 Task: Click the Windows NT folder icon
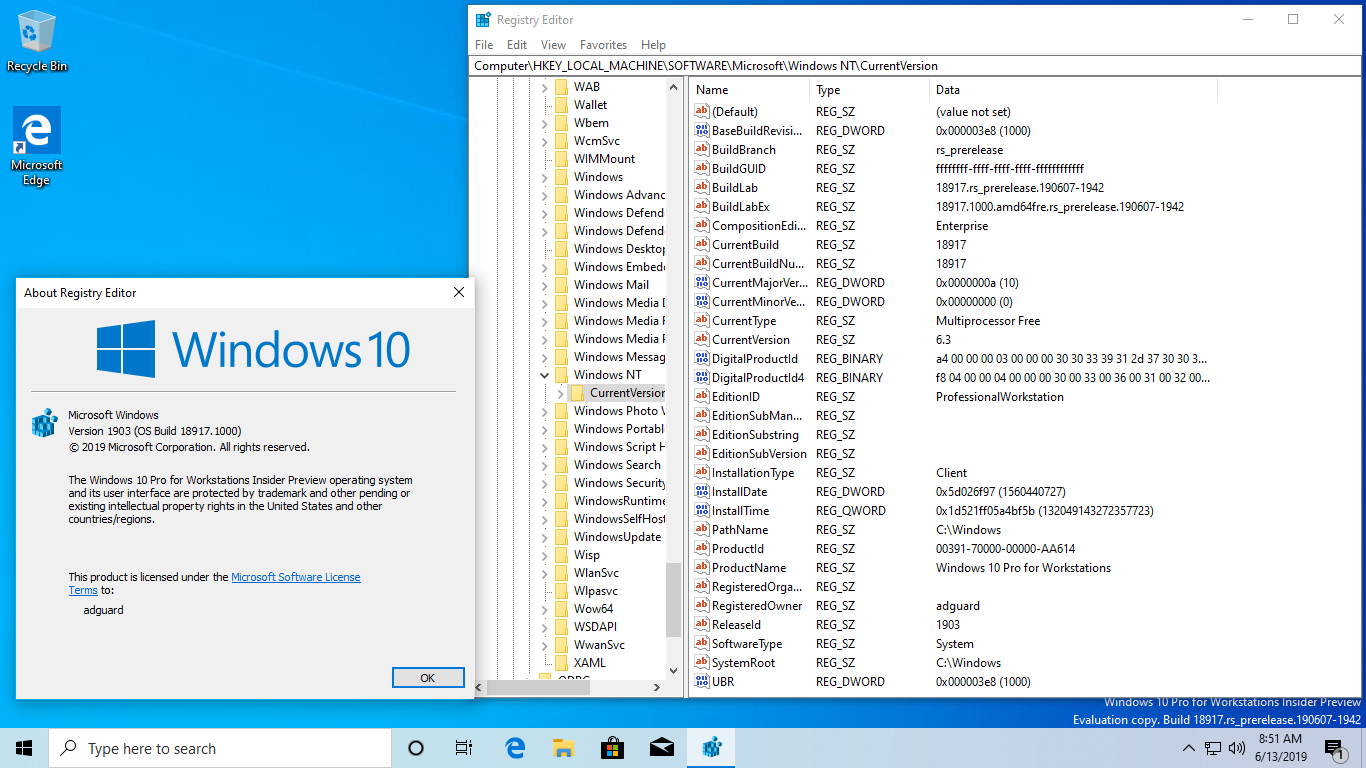[562, 375]
